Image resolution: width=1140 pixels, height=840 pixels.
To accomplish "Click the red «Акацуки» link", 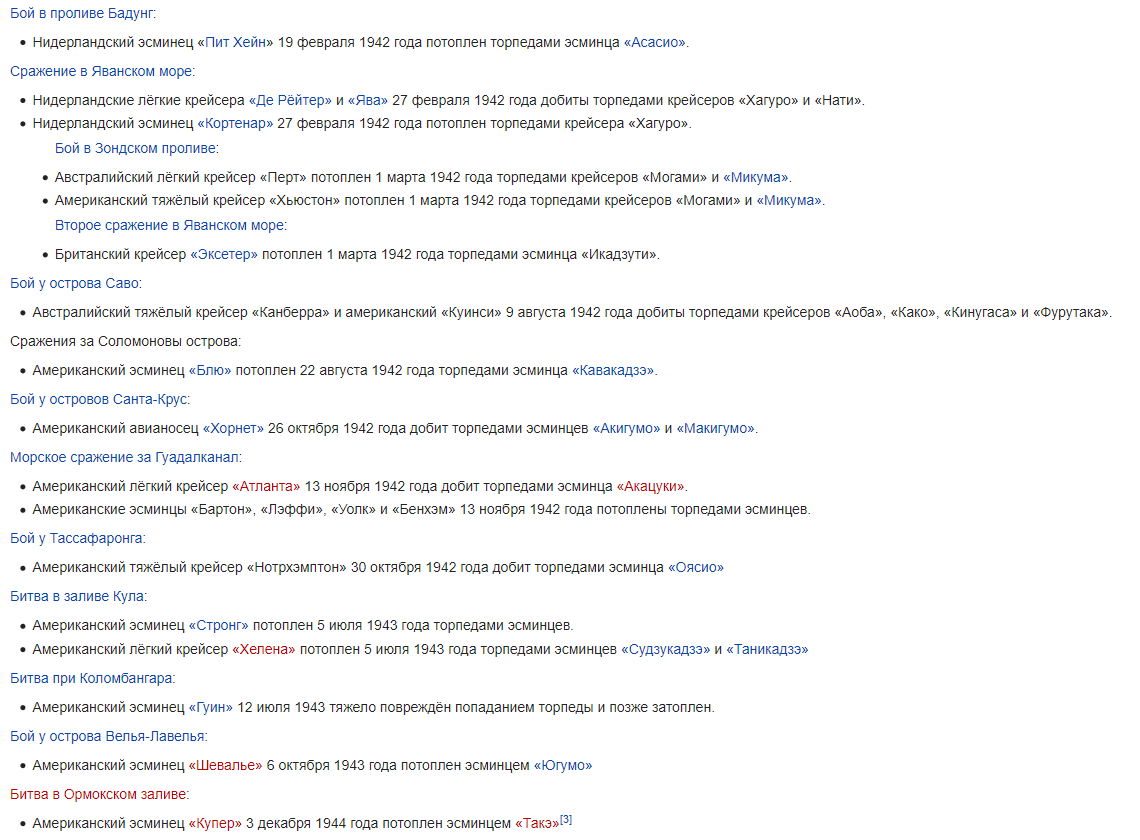I will tap(651, 487).
